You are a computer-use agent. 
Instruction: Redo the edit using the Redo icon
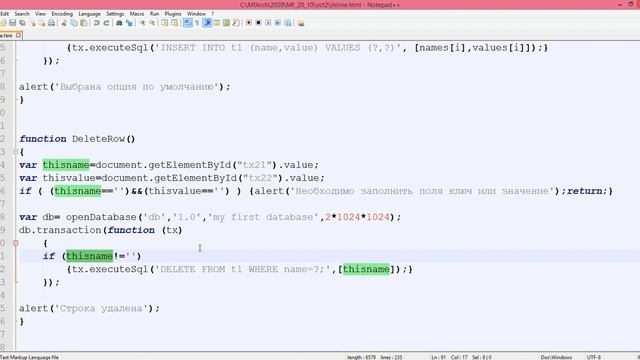(106, 23)
